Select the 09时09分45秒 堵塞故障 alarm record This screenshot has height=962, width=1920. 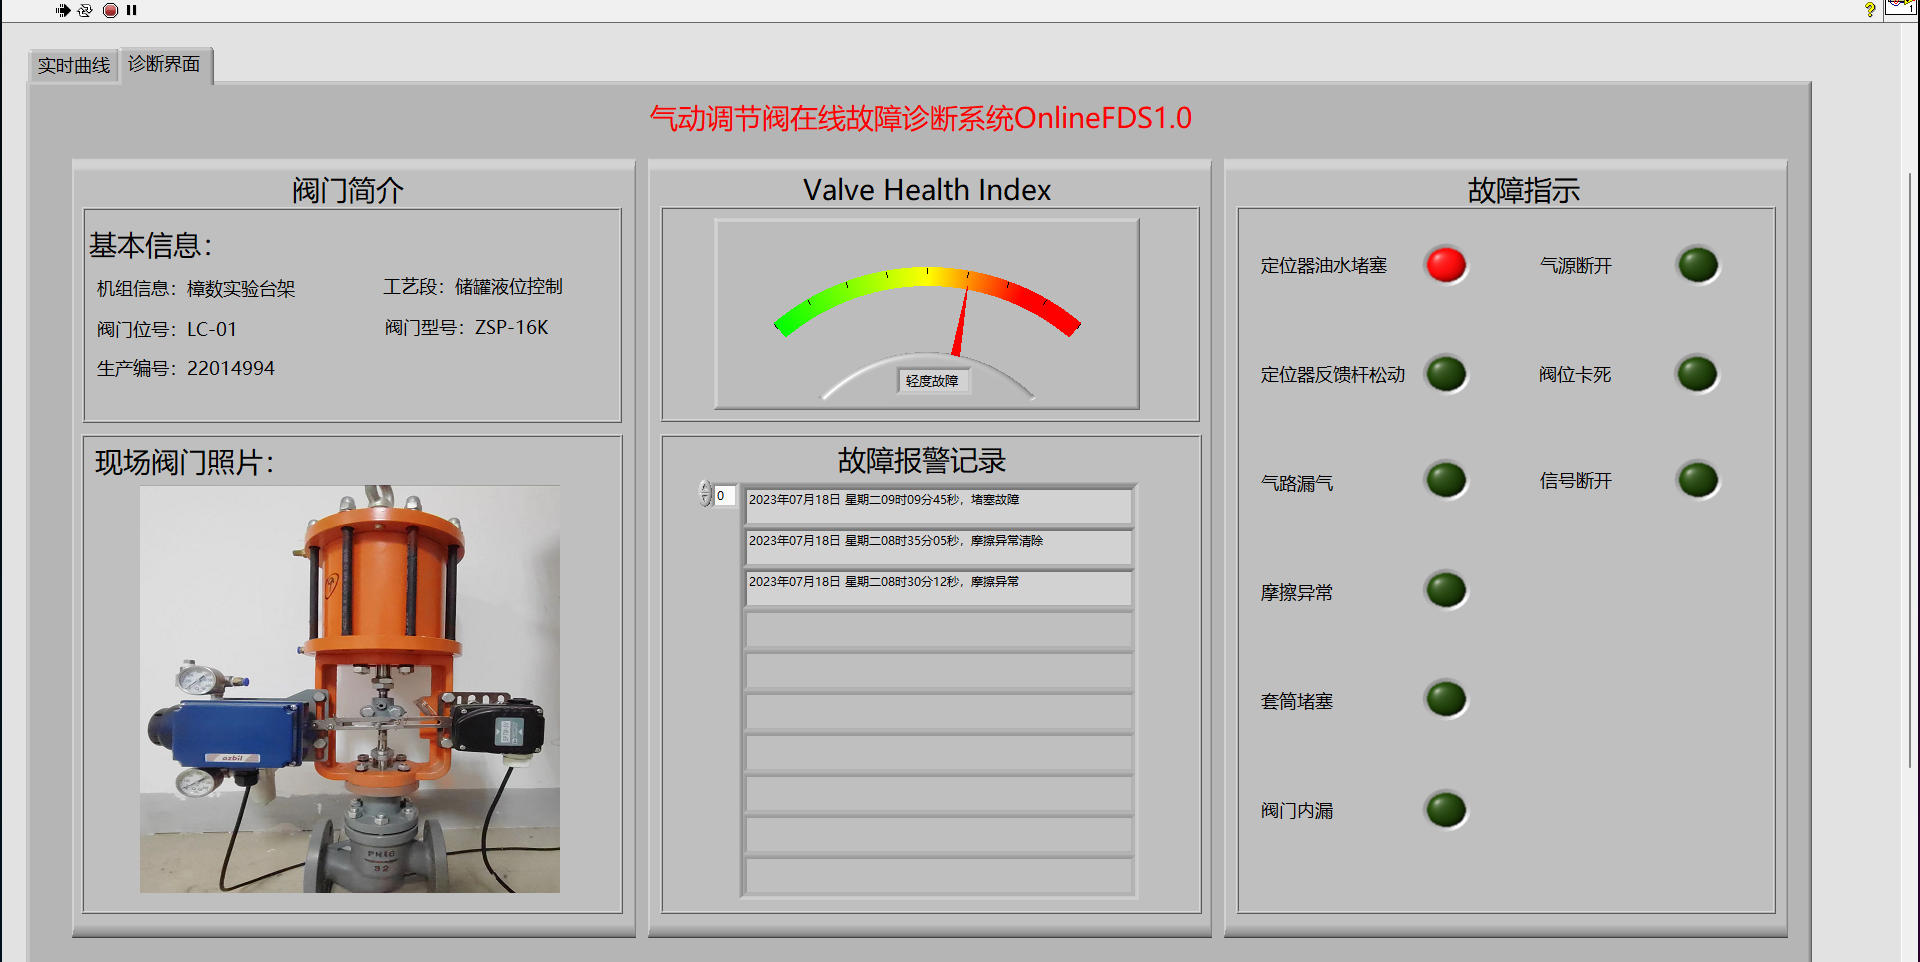click(x=938, y=506)
